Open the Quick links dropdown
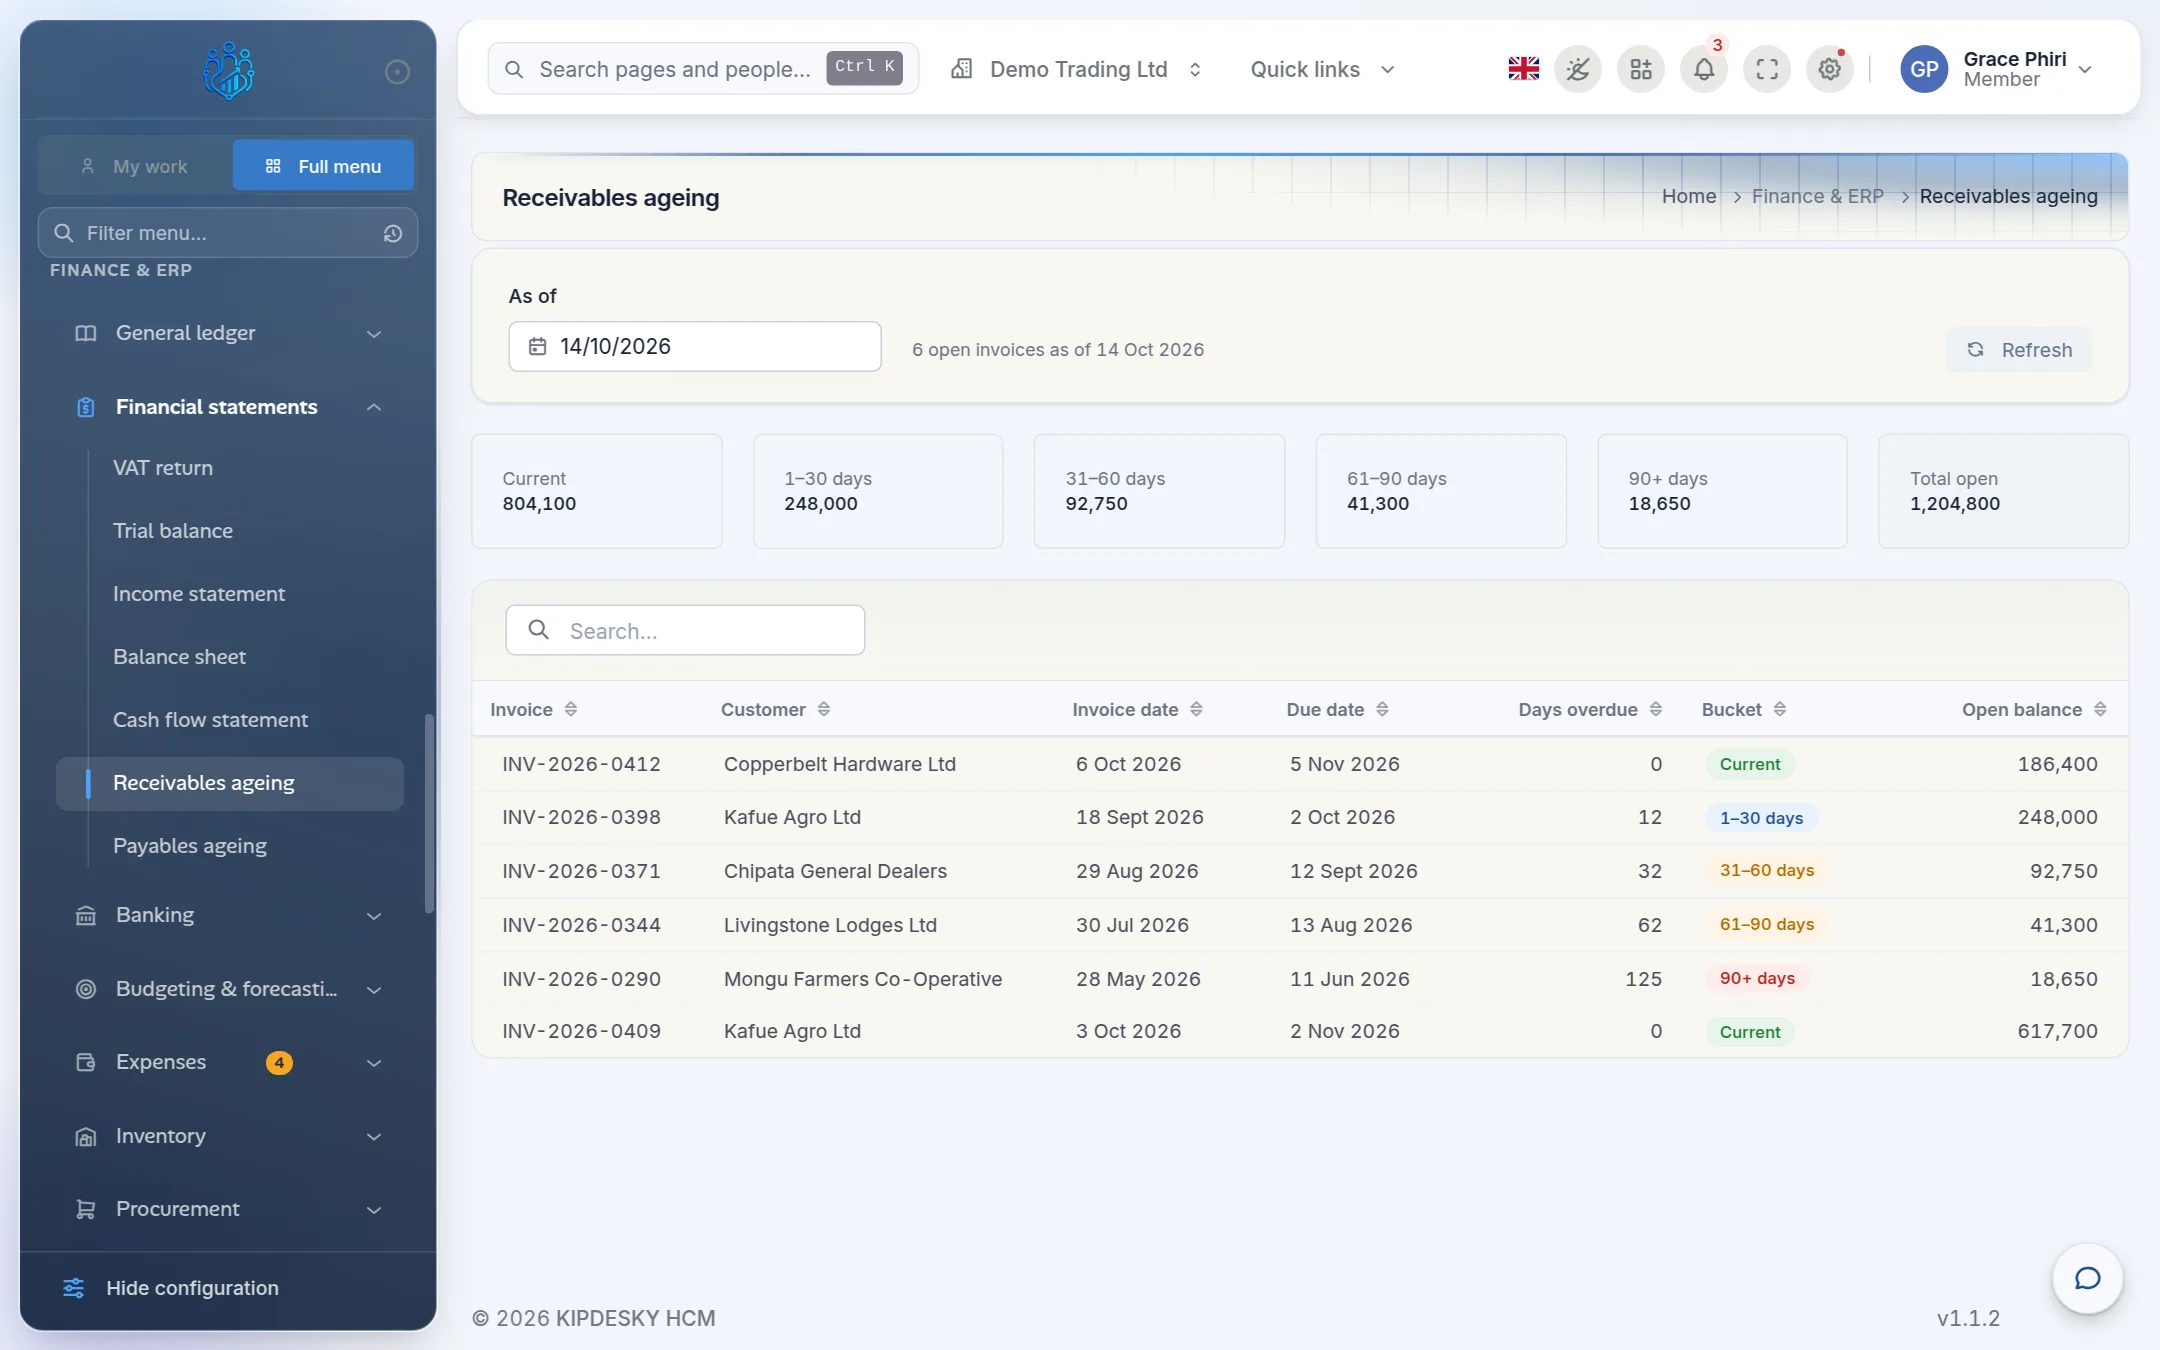 (x=1322, y=69)
